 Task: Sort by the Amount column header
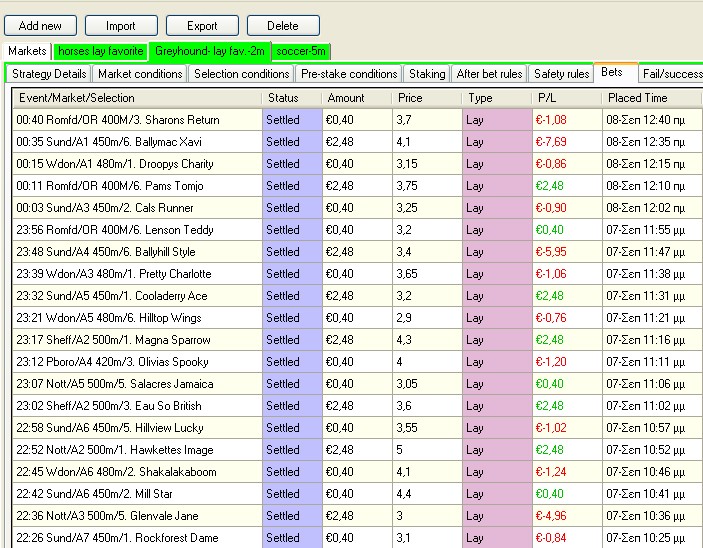pyautogui.click(x=357, y=98)
